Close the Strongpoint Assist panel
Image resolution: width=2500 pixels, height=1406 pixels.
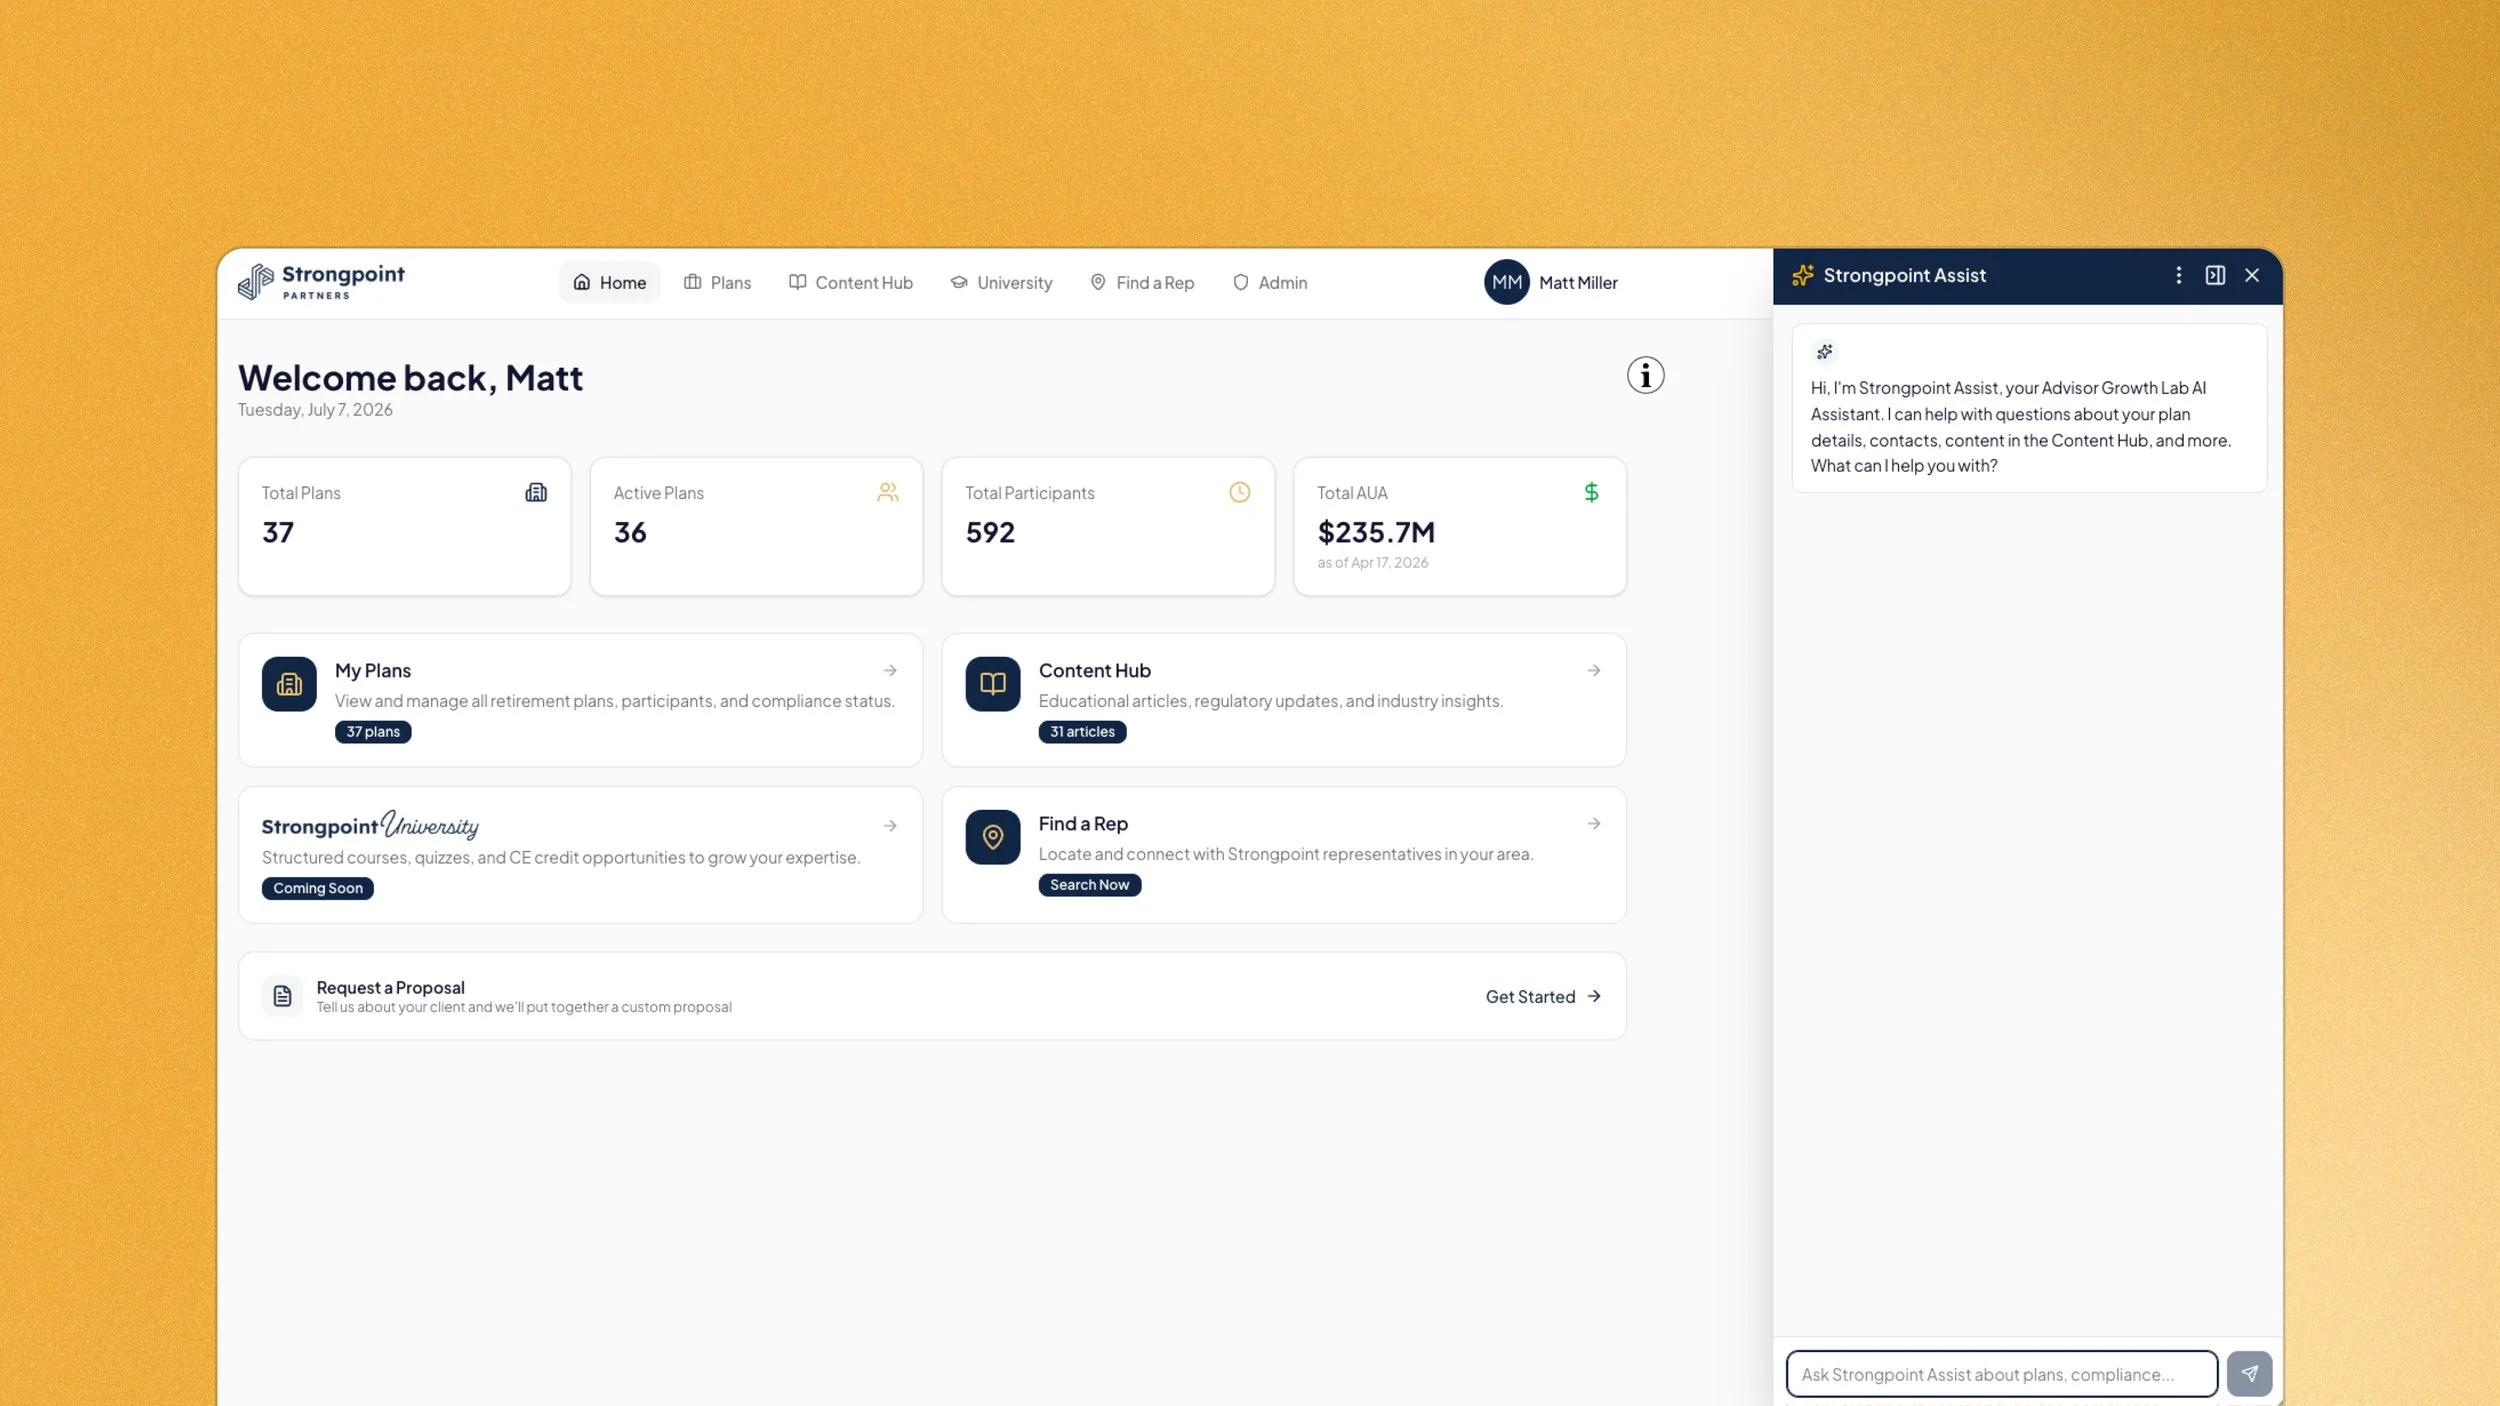click(x=2252, y=276)
